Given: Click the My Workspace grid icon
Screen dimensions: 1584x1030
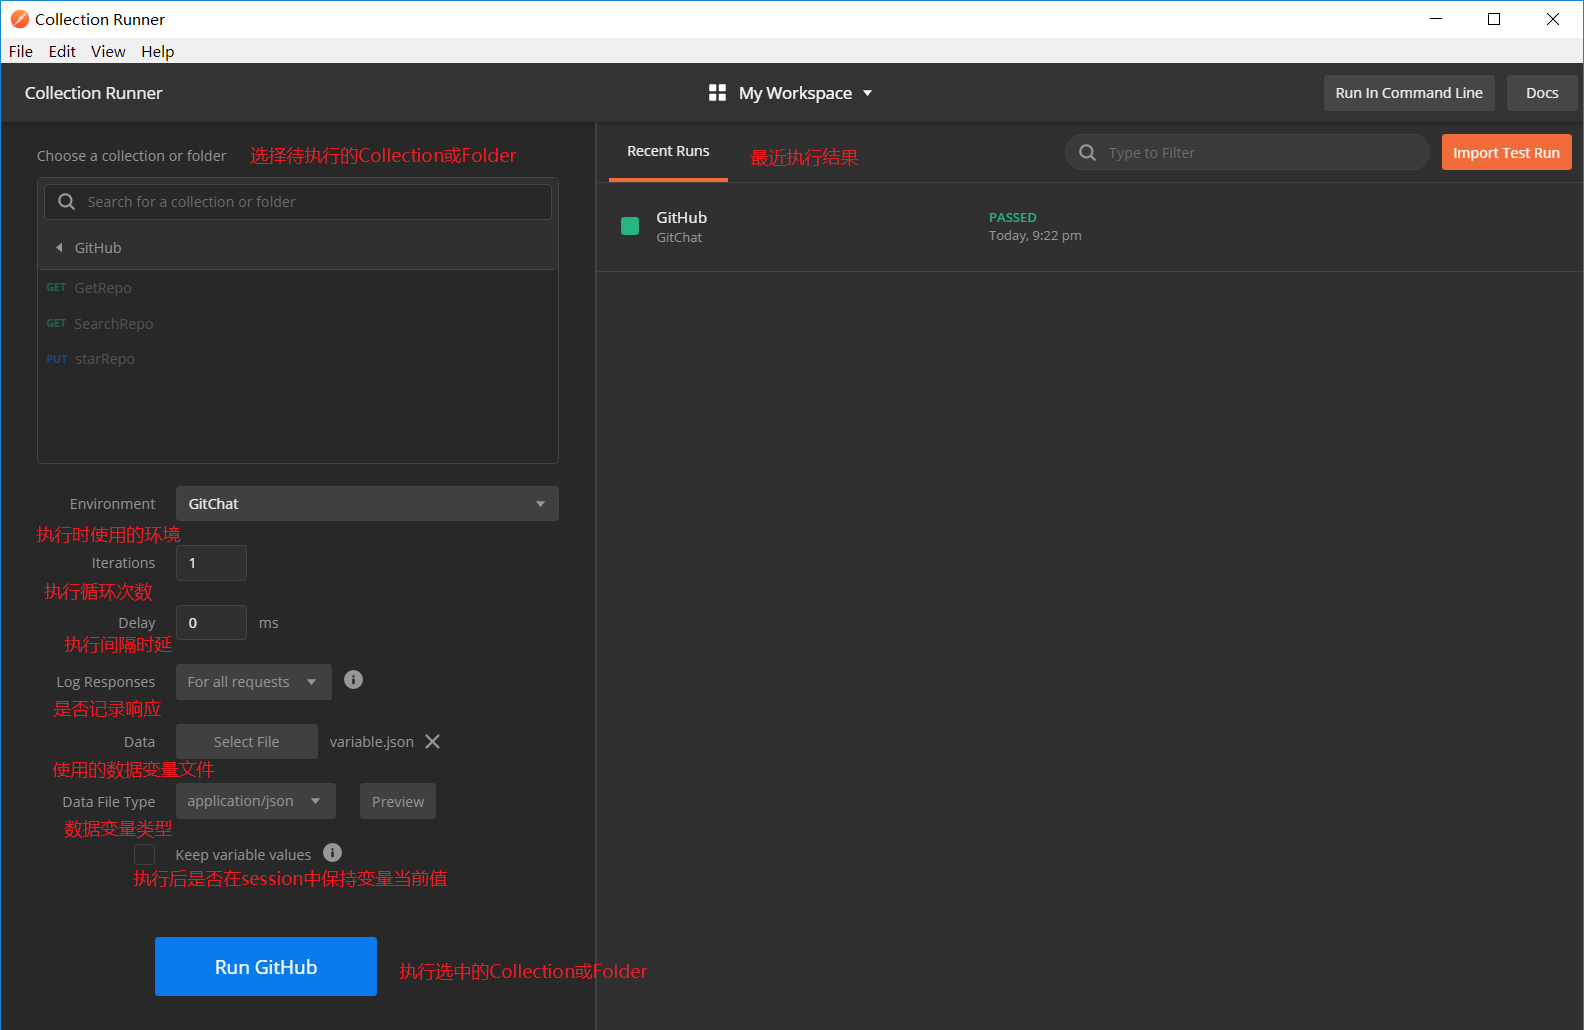Looking at the screenshot, I should point(717,93).
